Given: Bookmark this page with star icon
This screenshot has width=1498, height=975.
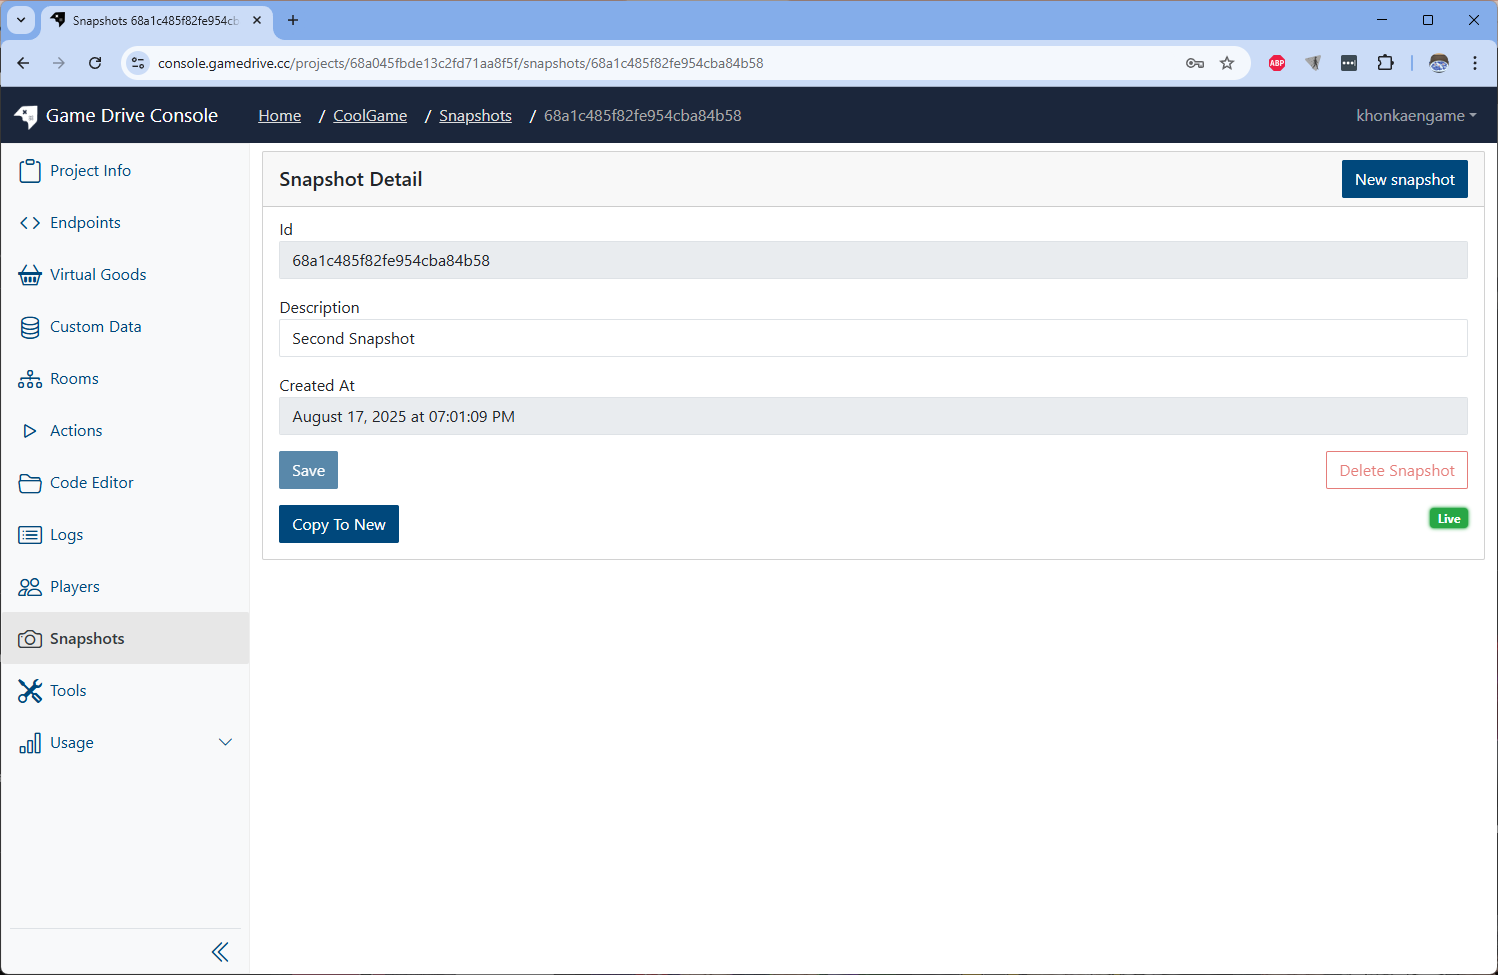Looking at the screenshot, I should click(x=1227, y=63).
